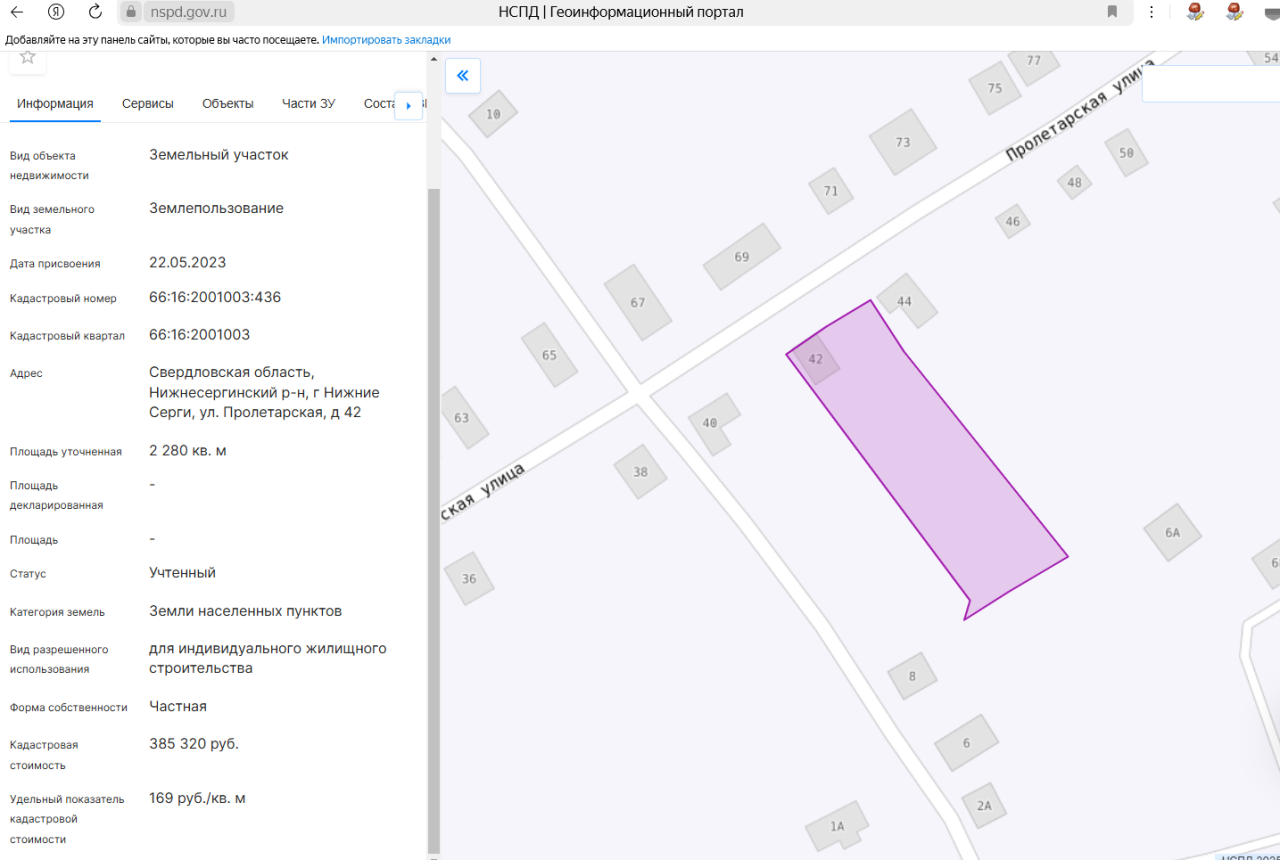Click building number 44 on map

click(905, 301)
